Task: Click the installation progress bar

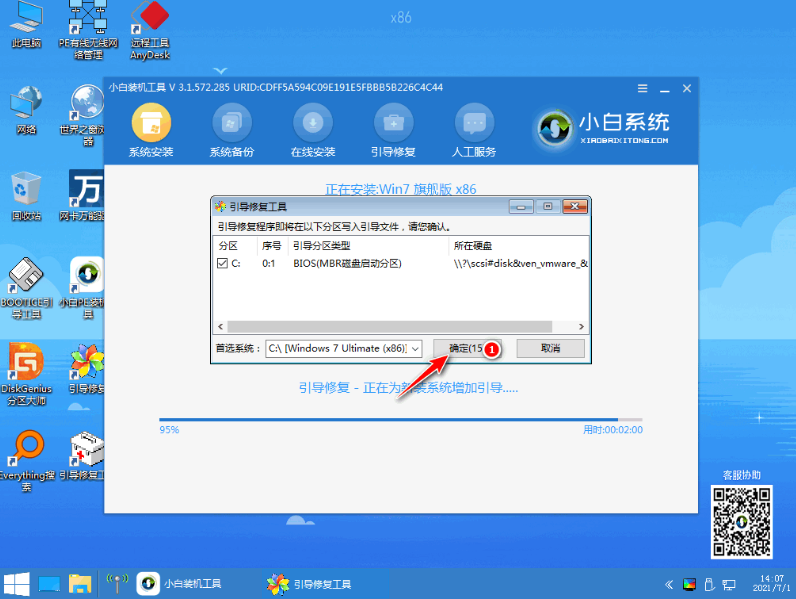Action: [x=401, y=420]
